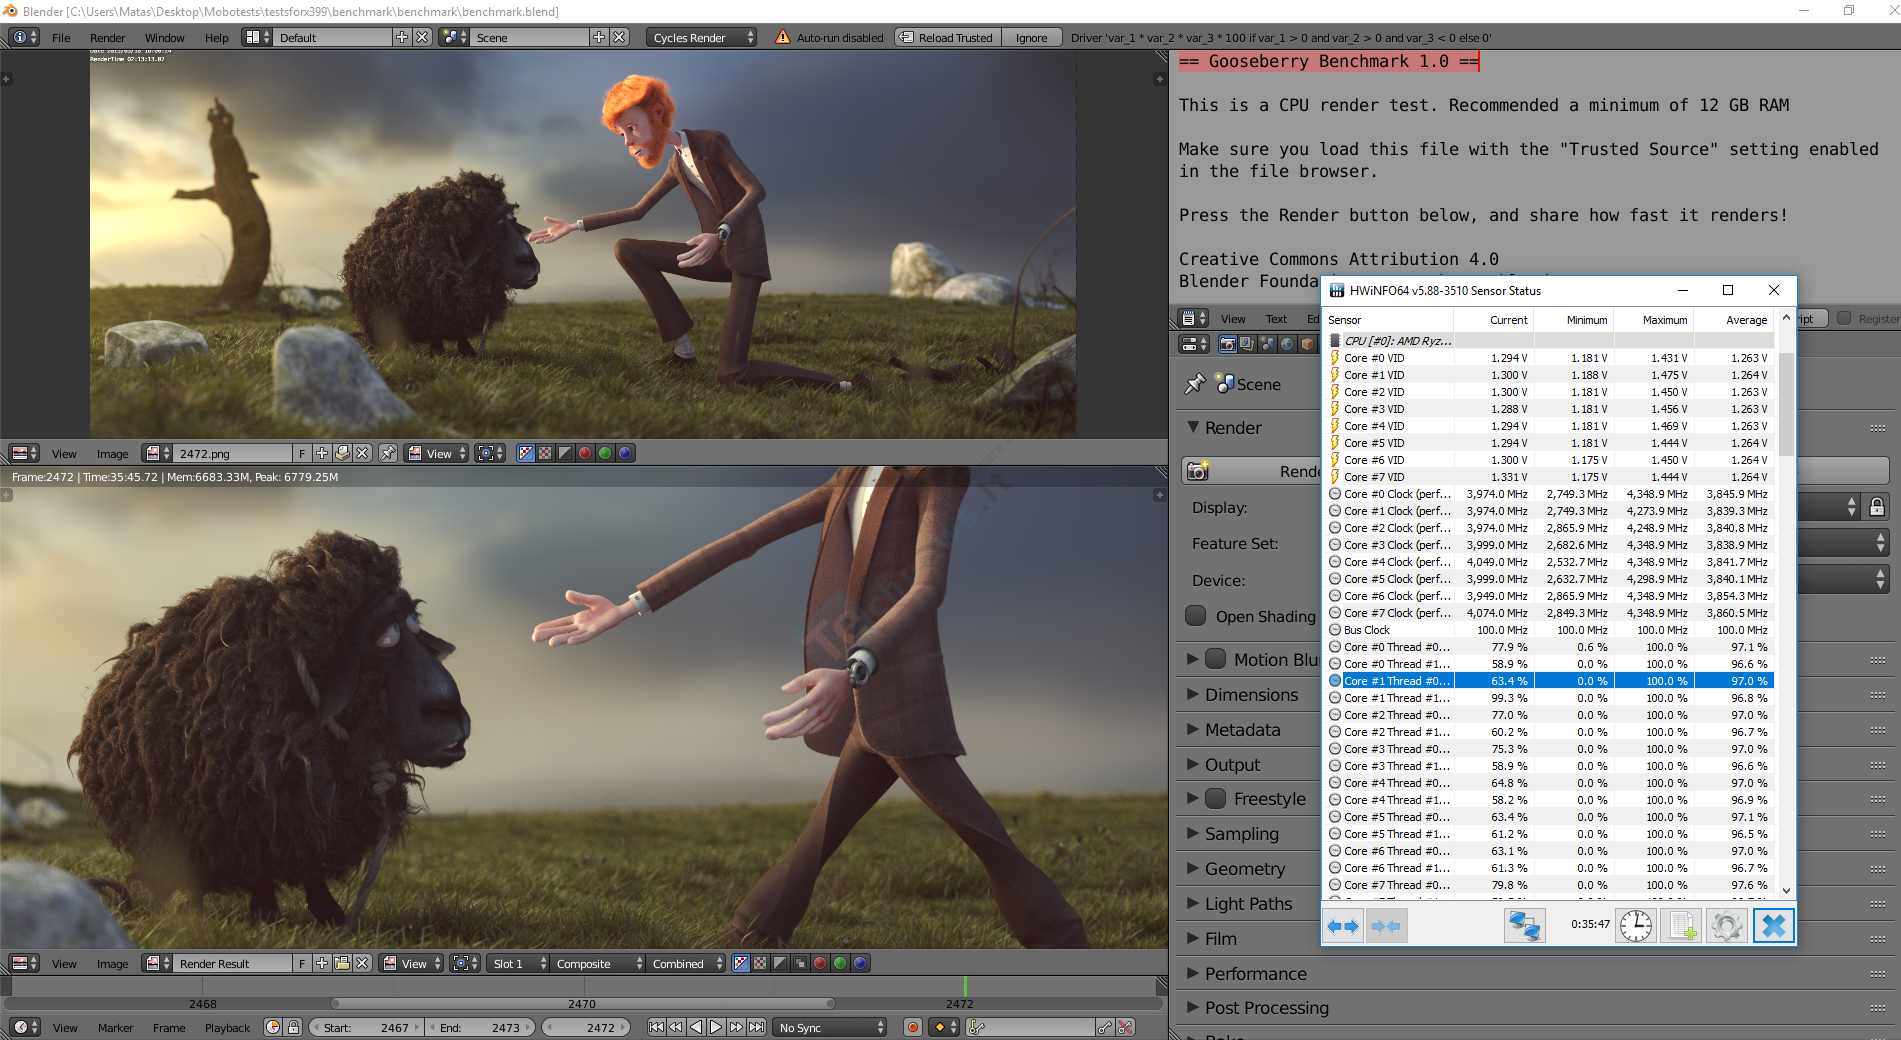Open the Render menu in top bar
Viewport: 1901px width, 1040px height.
(x=108, y=38)
